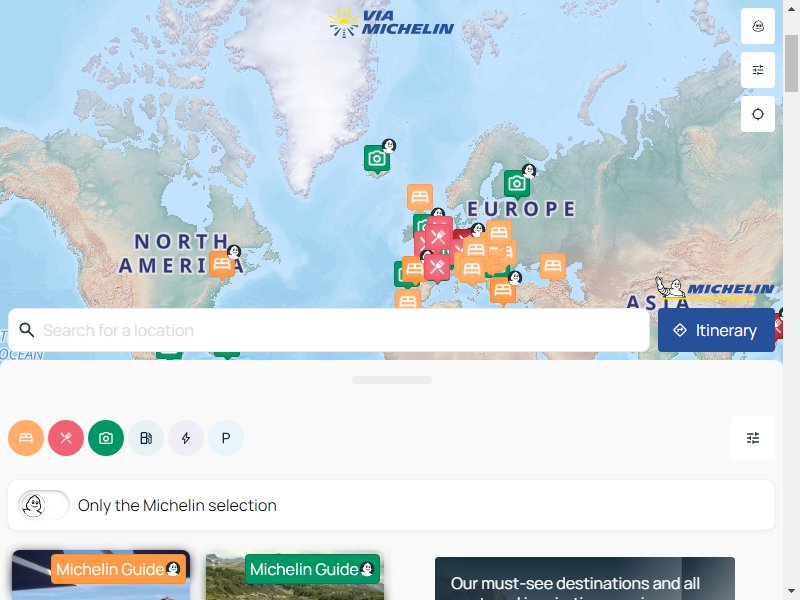Open the orange Michelin Guide card
Screen dimensions: 800x600
pos(101,575)
